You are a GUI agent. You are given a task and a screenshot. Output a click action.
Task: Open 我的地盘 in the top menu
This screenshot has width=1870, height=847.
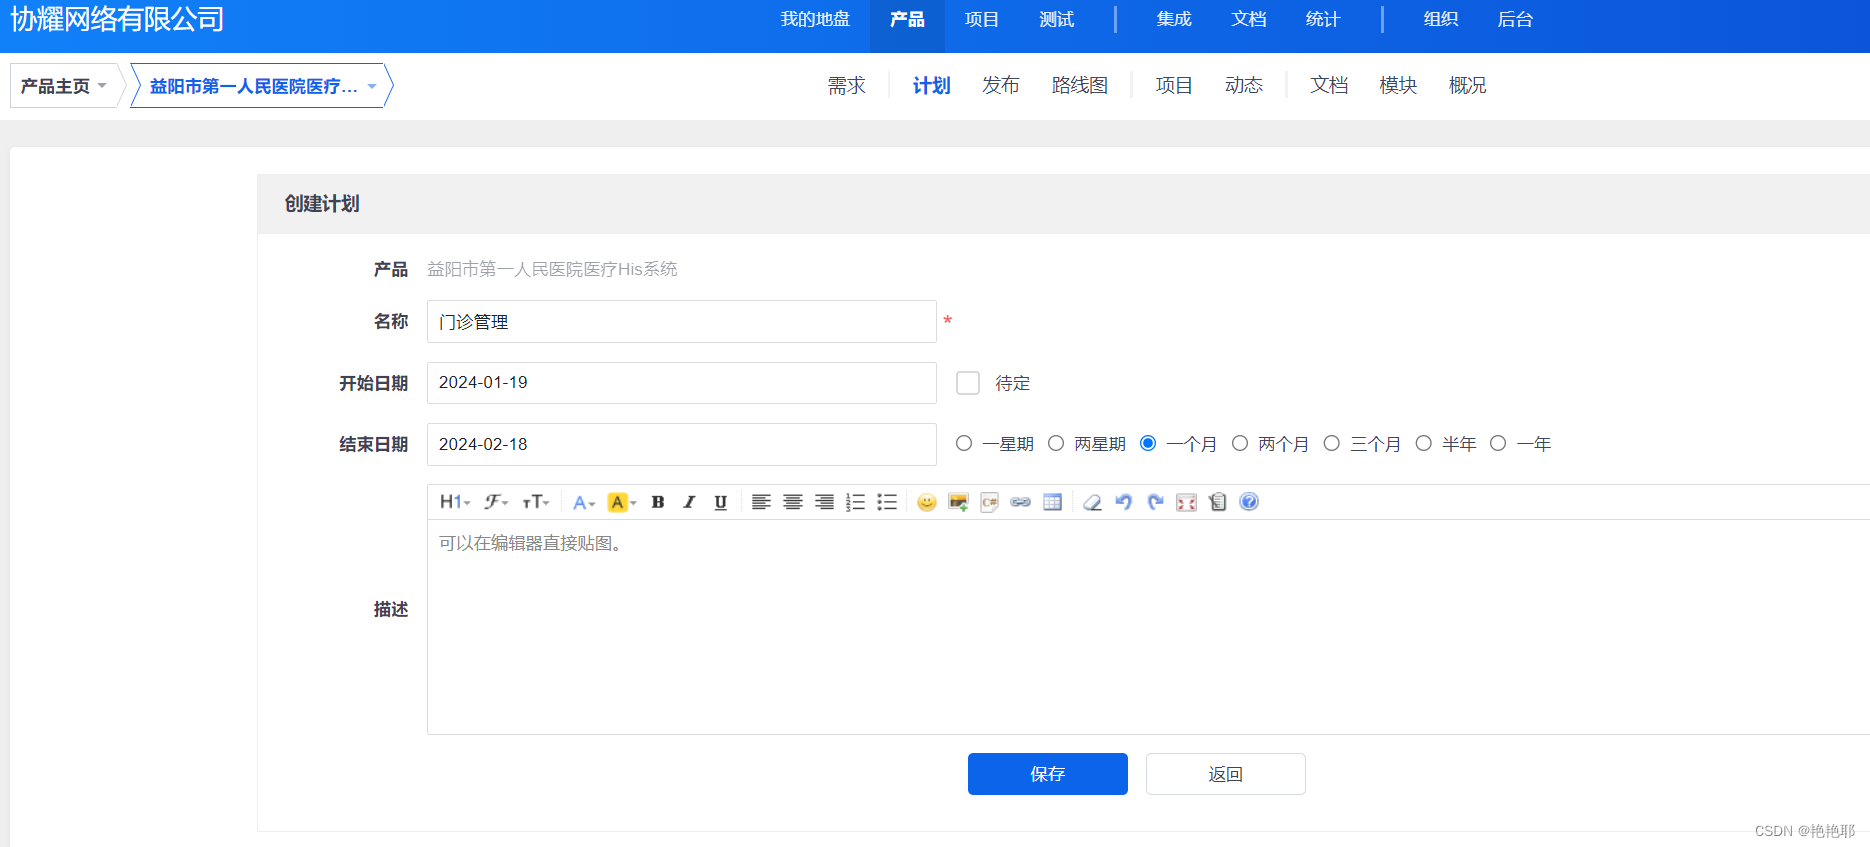(x=815, y=19)
